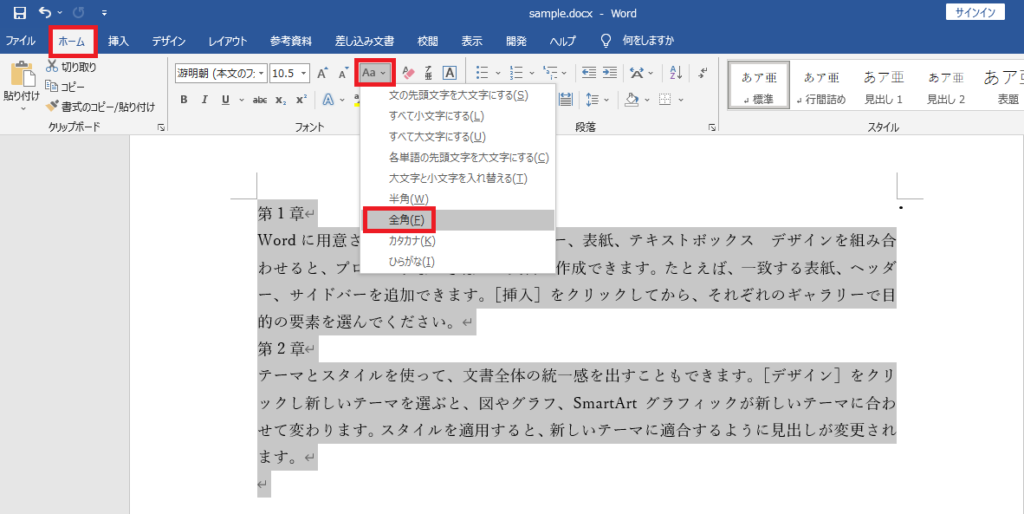Open the Line Spacing dropdown arrow
Viewport: 1024px width, 514px height.
(x=607, y=100)
